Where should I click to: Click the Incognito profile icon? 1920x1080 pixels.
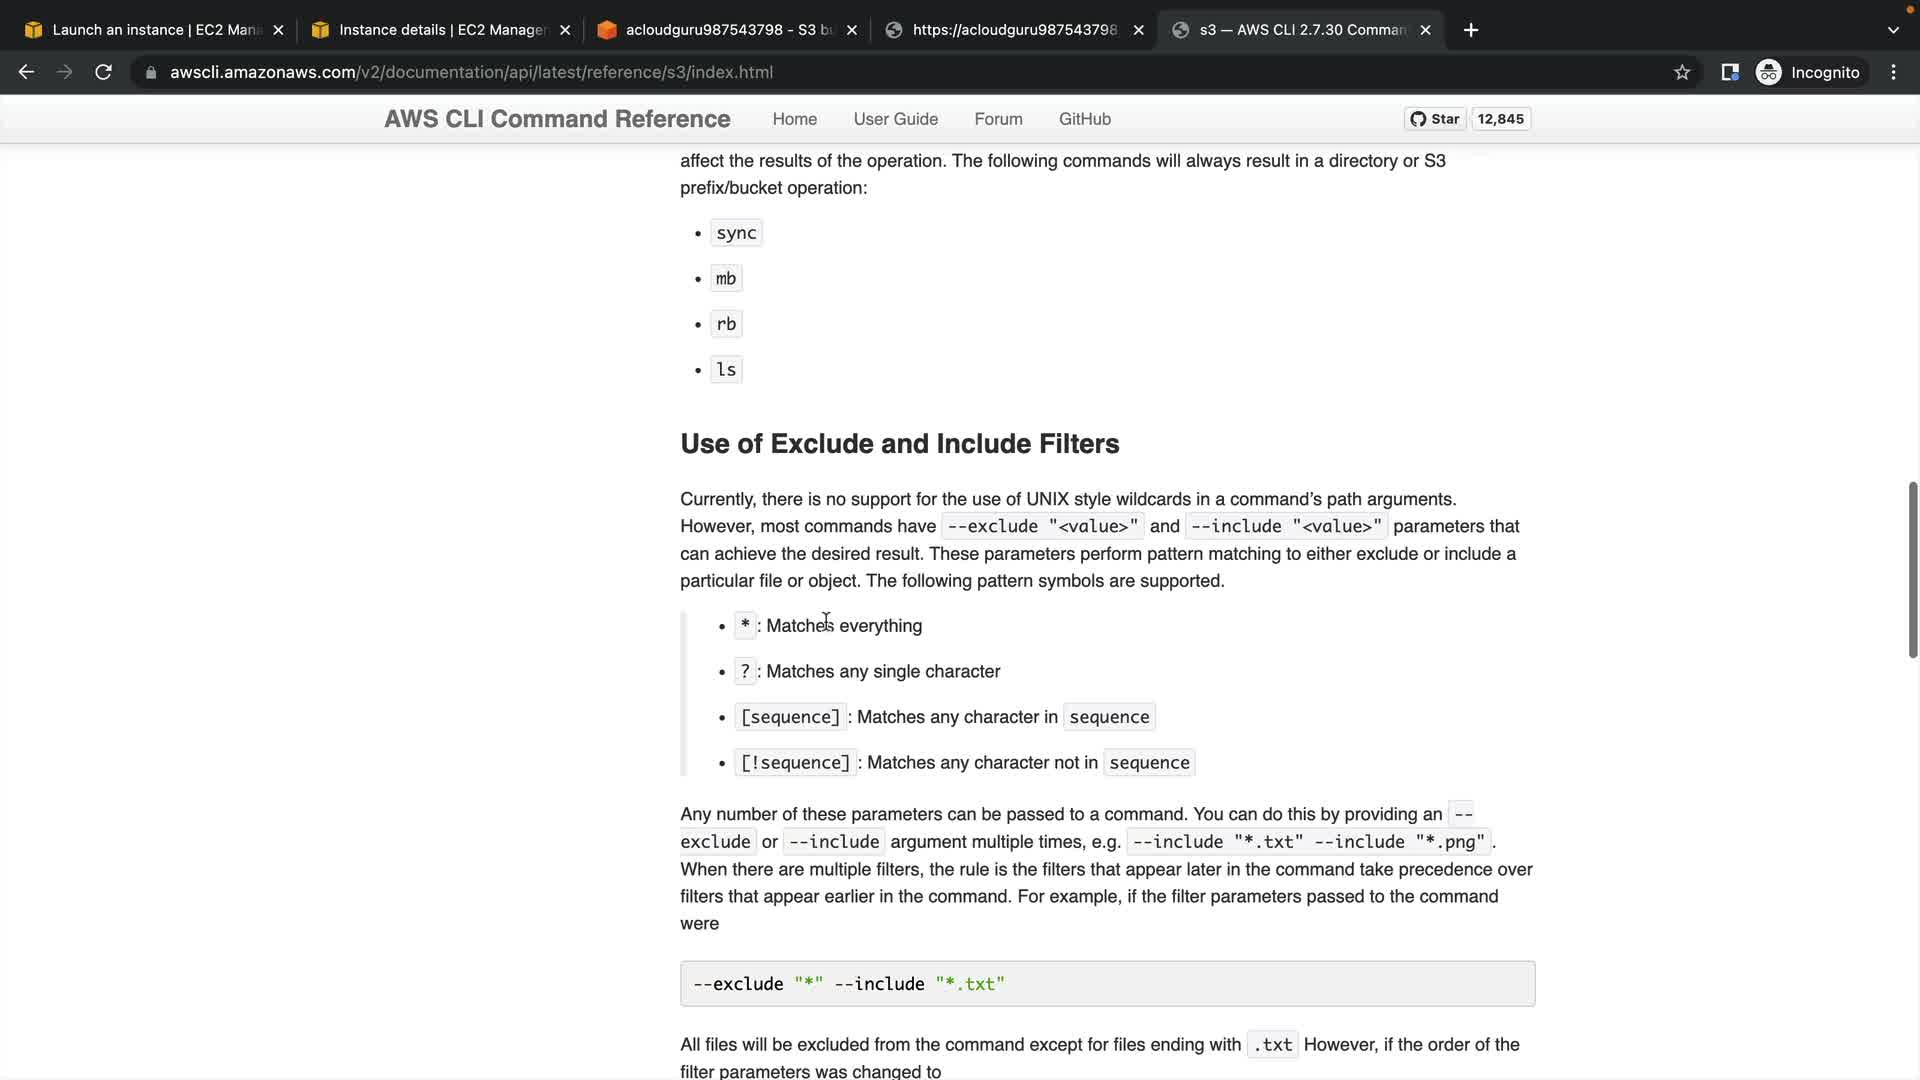pyautogui.click(x=1768, y=72)
